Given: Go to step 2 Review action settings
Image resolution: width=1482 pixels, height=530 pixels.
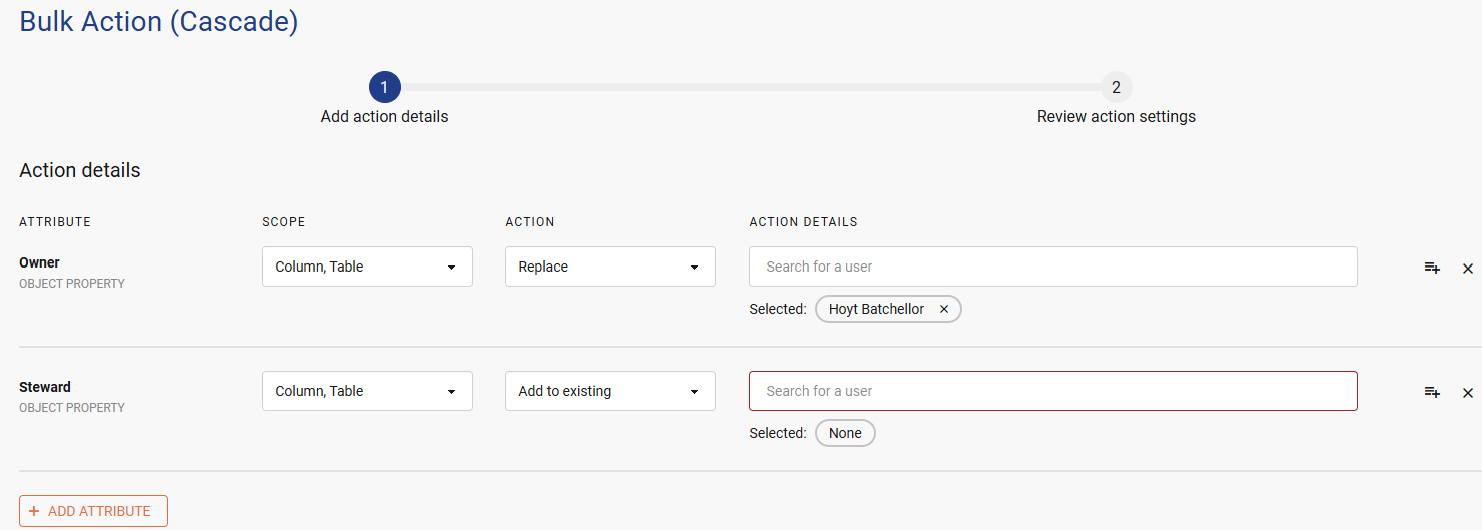Looking at the screenshot, I should coord(1116,88).
